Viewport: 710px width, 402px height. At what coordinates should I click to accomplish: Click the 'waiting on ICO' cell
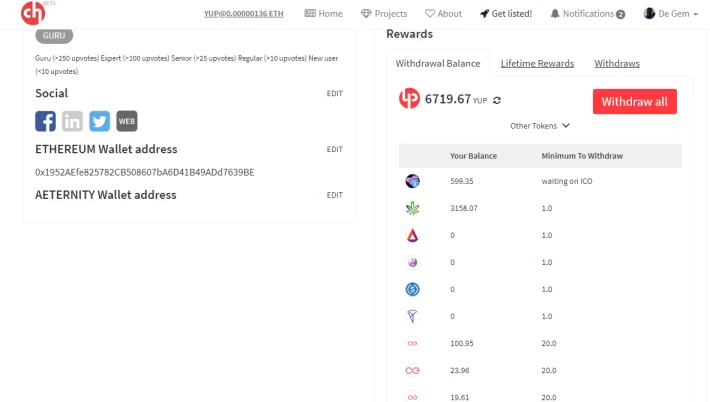click(566, 181)
